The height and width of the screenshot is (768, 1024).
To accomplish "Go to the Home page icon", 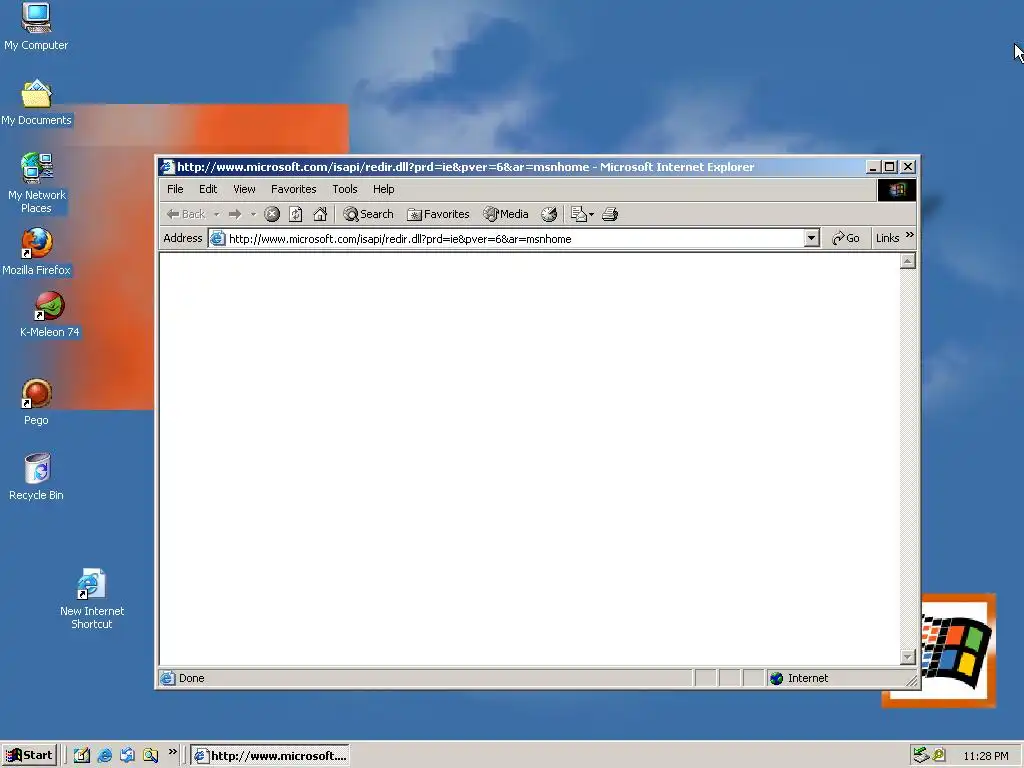I will pos(320,214).
